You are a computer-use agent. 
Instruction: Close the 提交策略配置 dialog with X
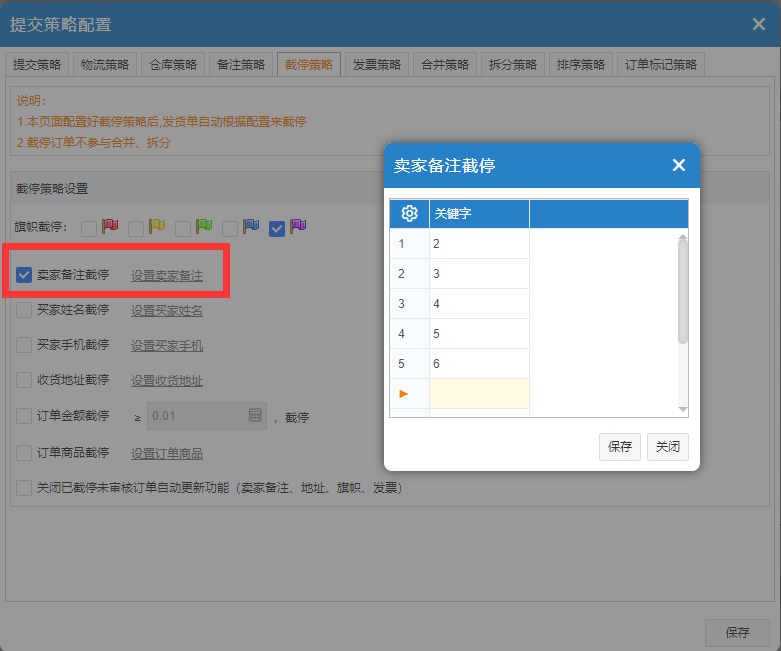[x=758, y=24]
